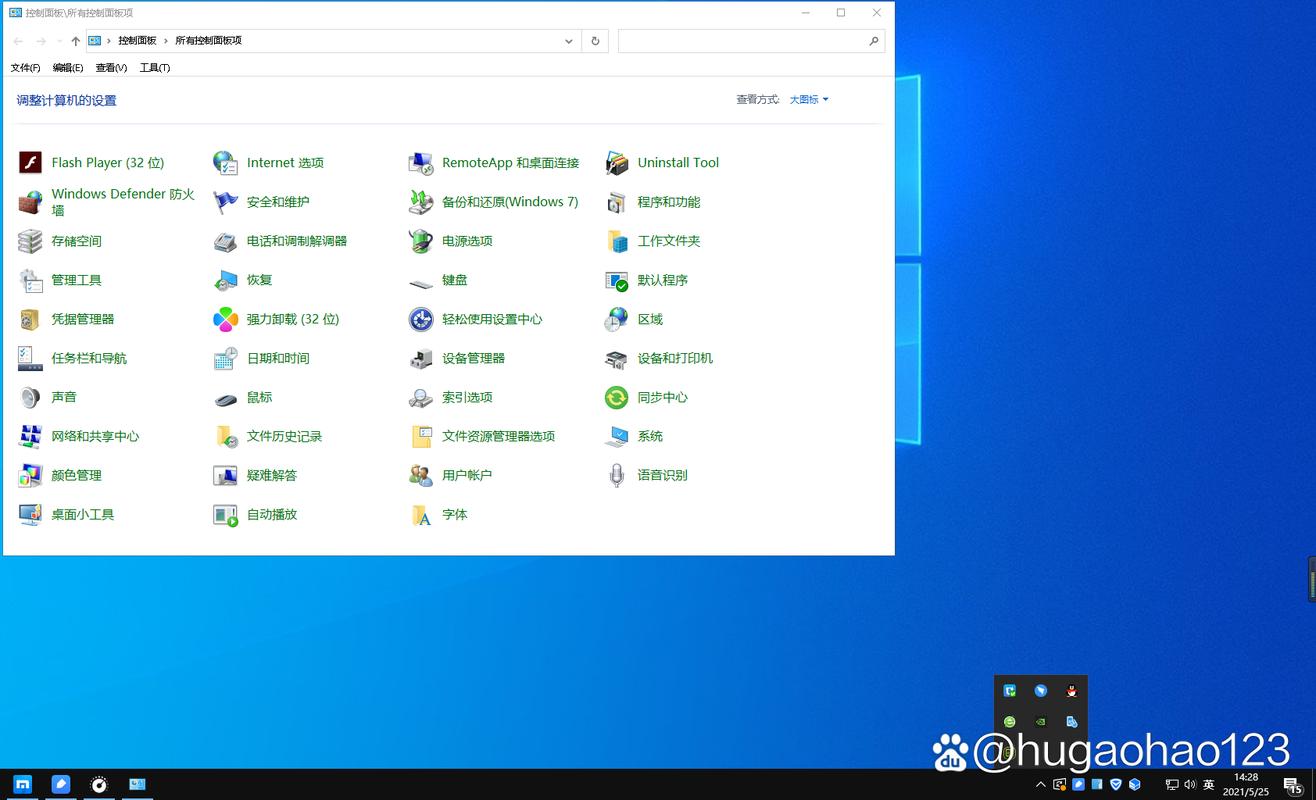Click the 语音识别 microphone icon
This screenshot has height=800, width=1316.
[x=616, y=476]
